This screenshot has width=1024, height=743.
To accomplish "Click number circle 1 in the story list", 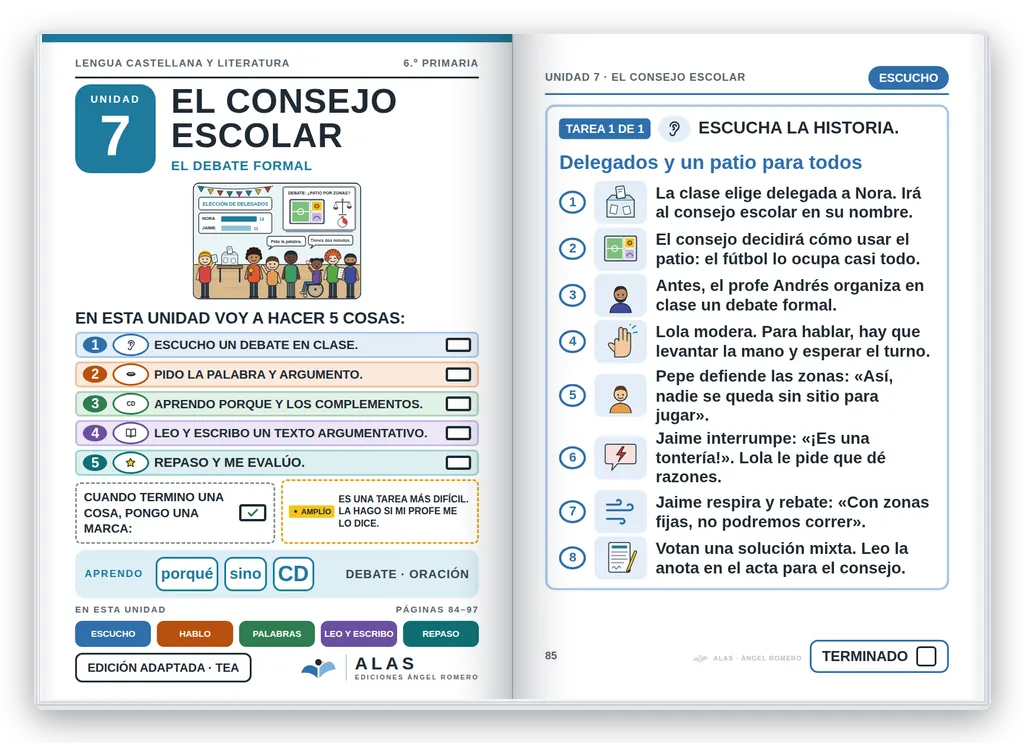I will pyautogui.click(x=573, y=202).
